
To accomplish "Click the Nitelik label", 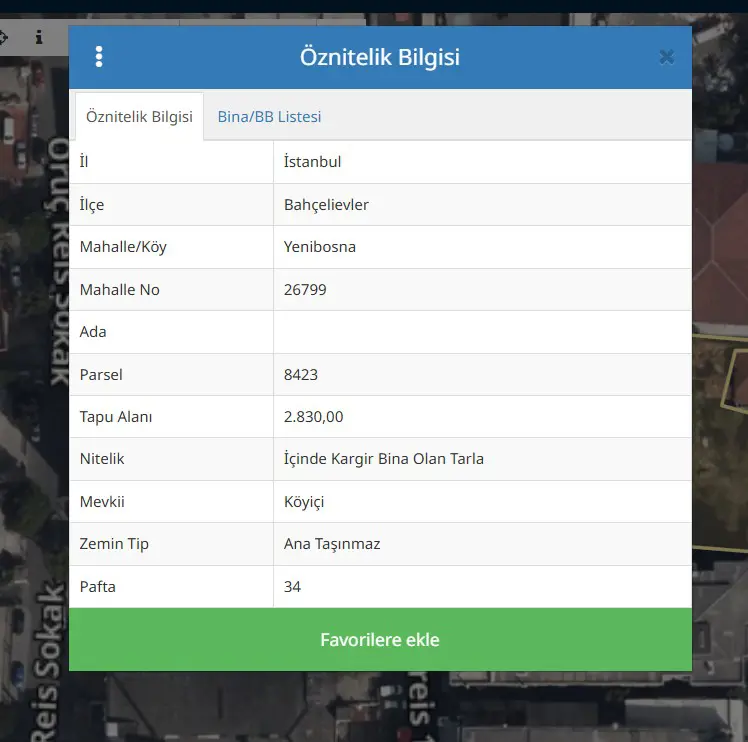I will pyautogui.click(x=102, y=459).
